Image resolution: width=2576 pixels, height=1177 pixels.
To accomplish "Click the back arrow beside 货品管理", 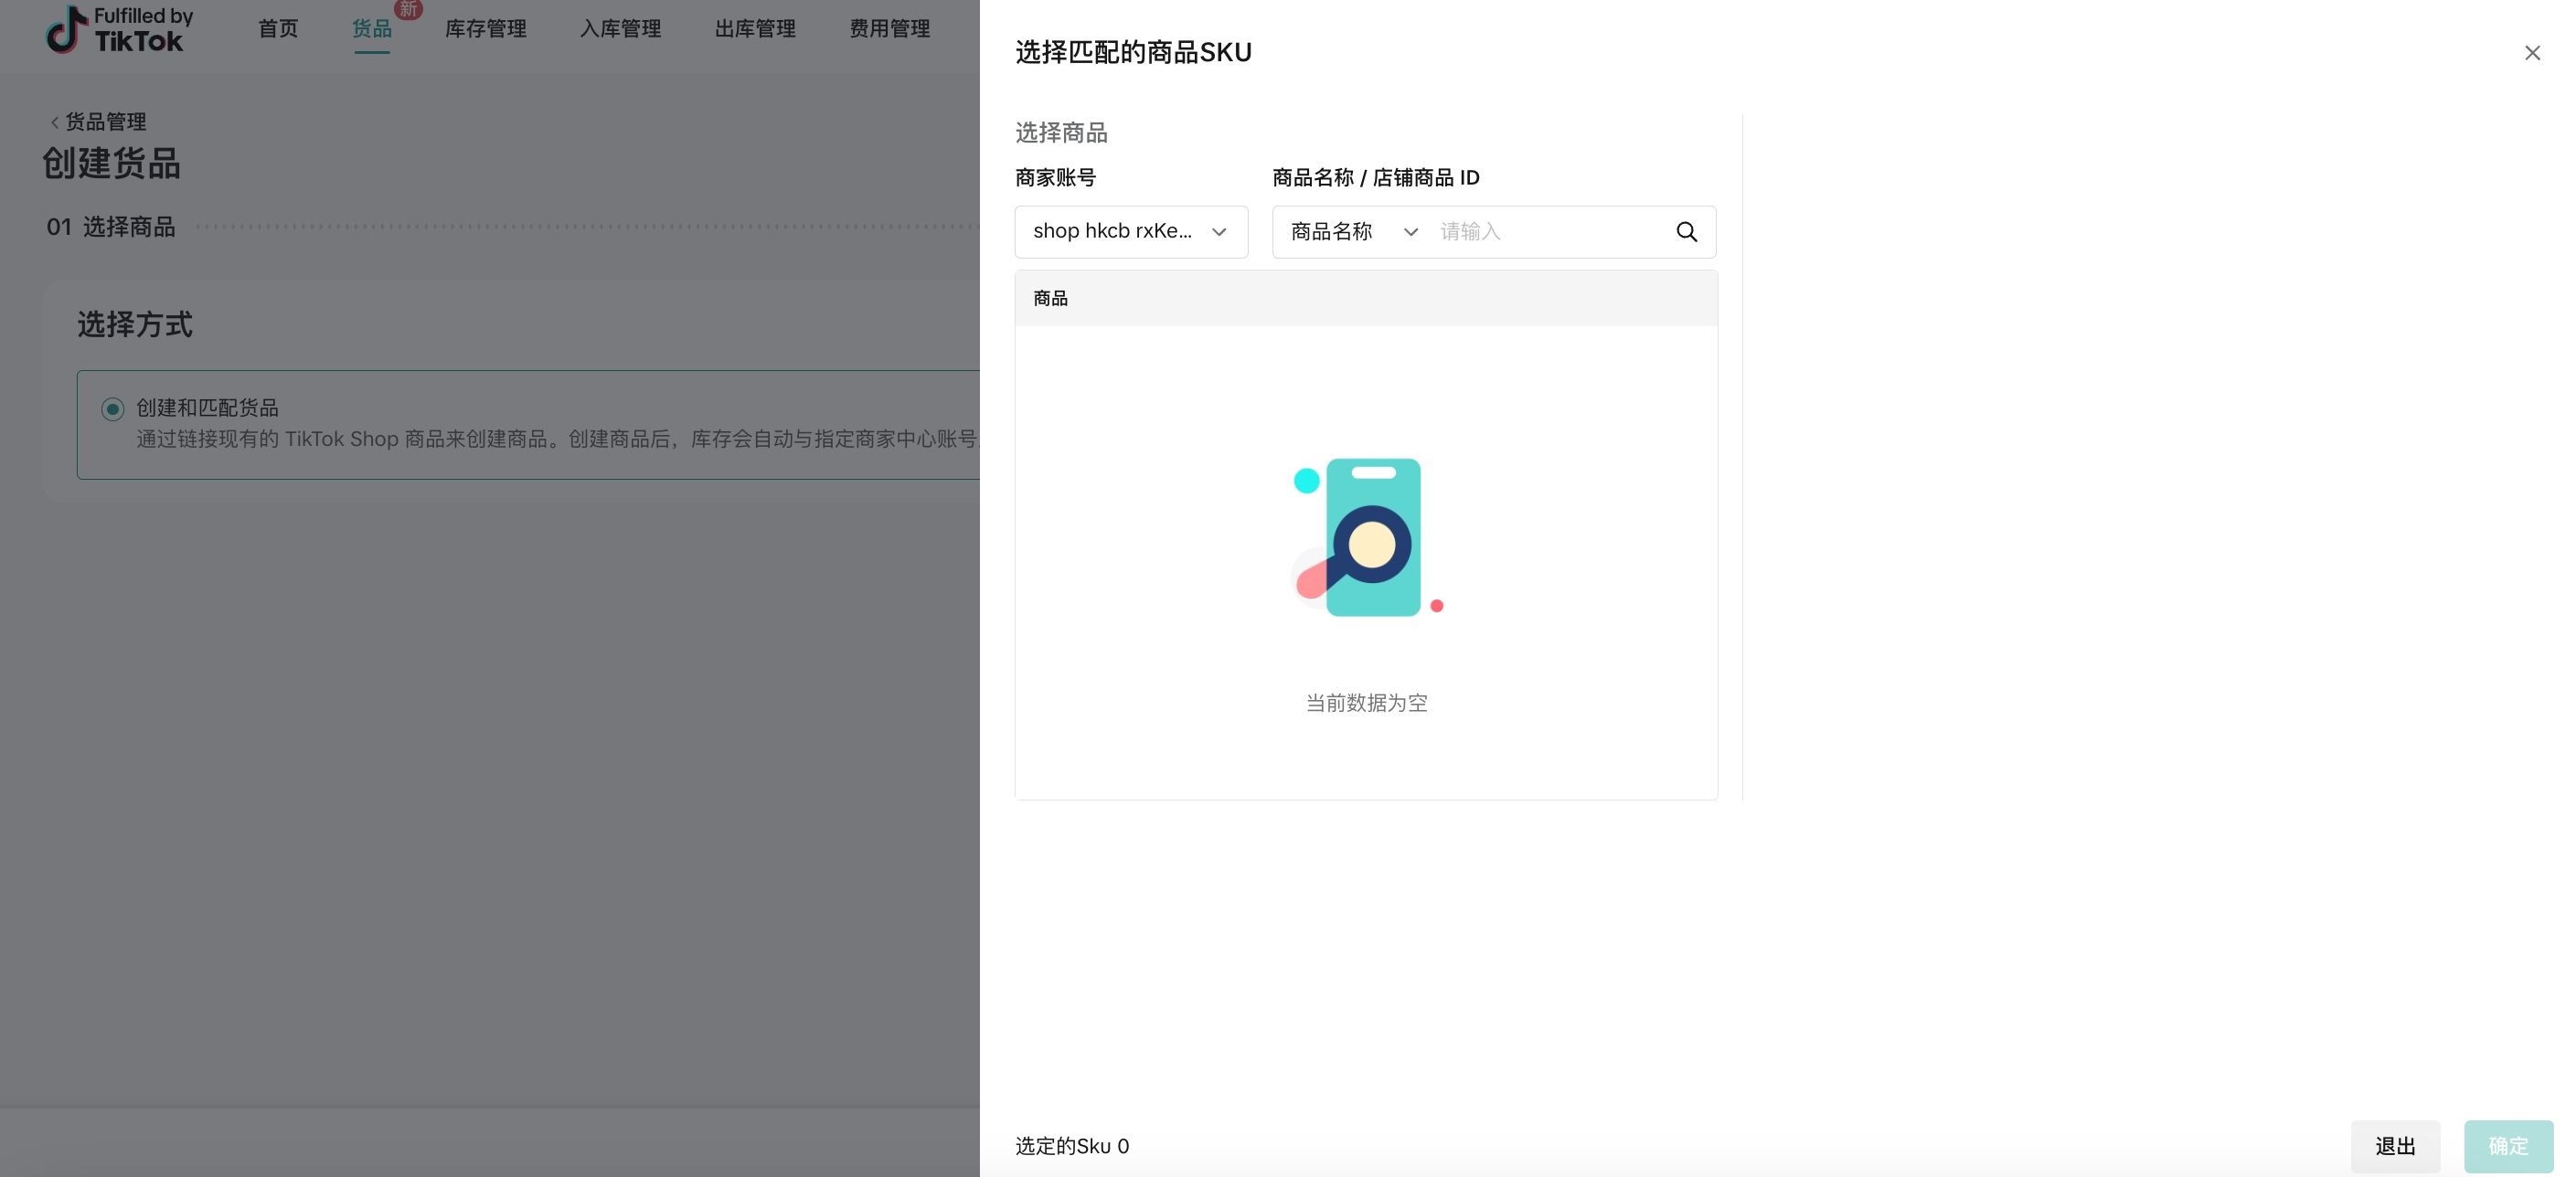I will tap(54, 122).
